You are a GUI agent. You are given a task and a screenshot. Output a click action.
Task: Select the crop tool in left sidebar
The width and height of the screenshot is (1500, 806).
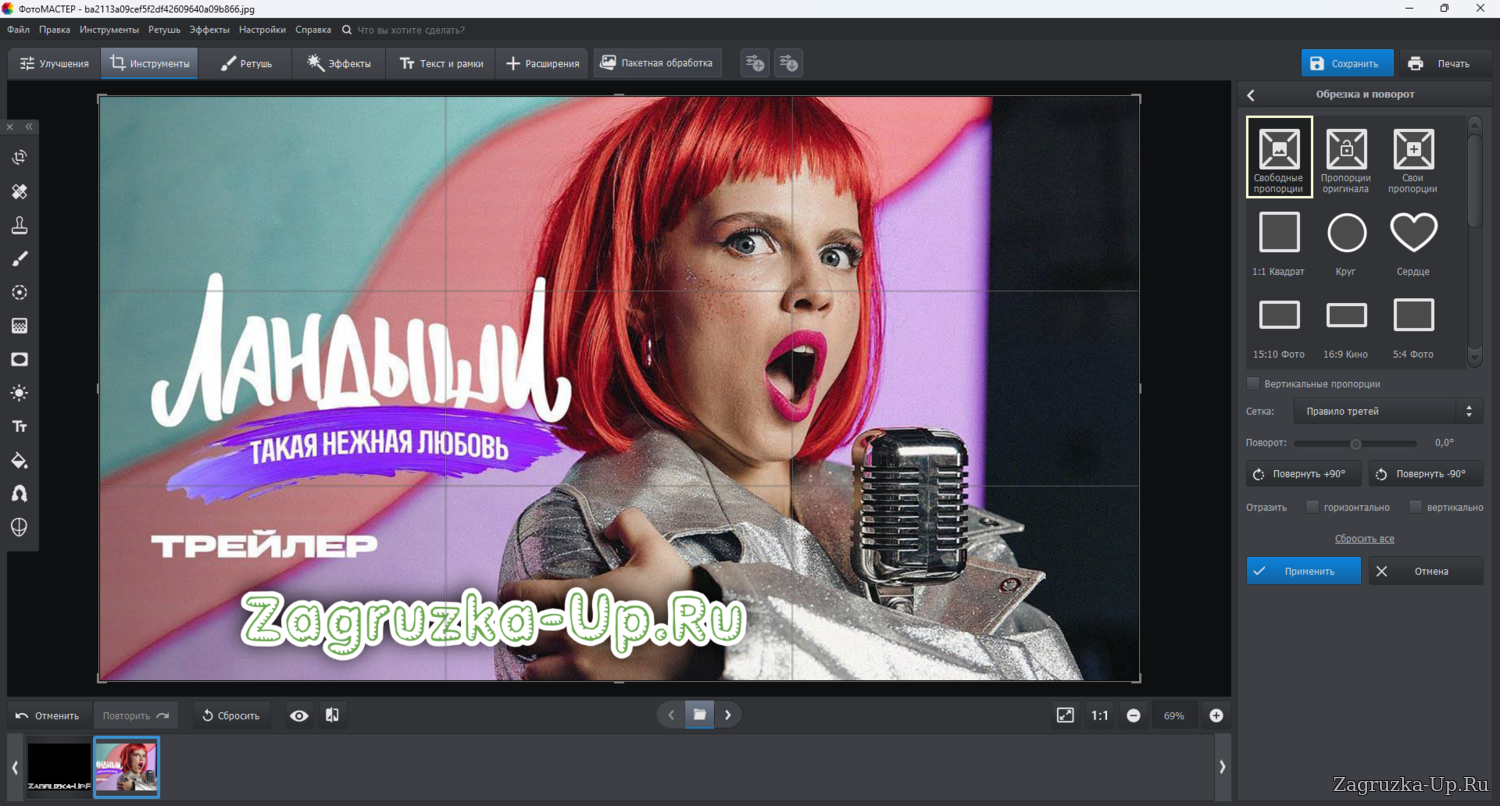(19, 158)
